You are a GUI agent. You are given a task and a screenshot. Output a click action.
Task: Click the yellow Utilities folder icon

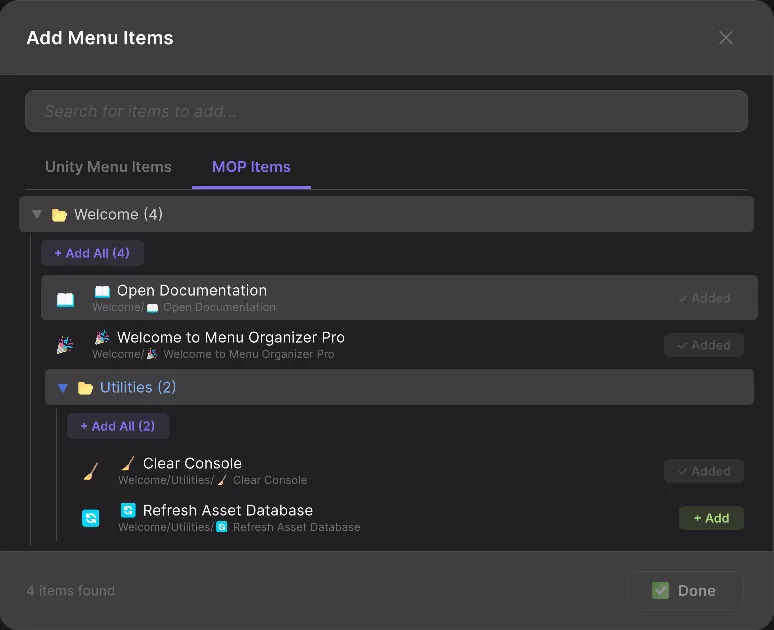(x=85, y=388)
